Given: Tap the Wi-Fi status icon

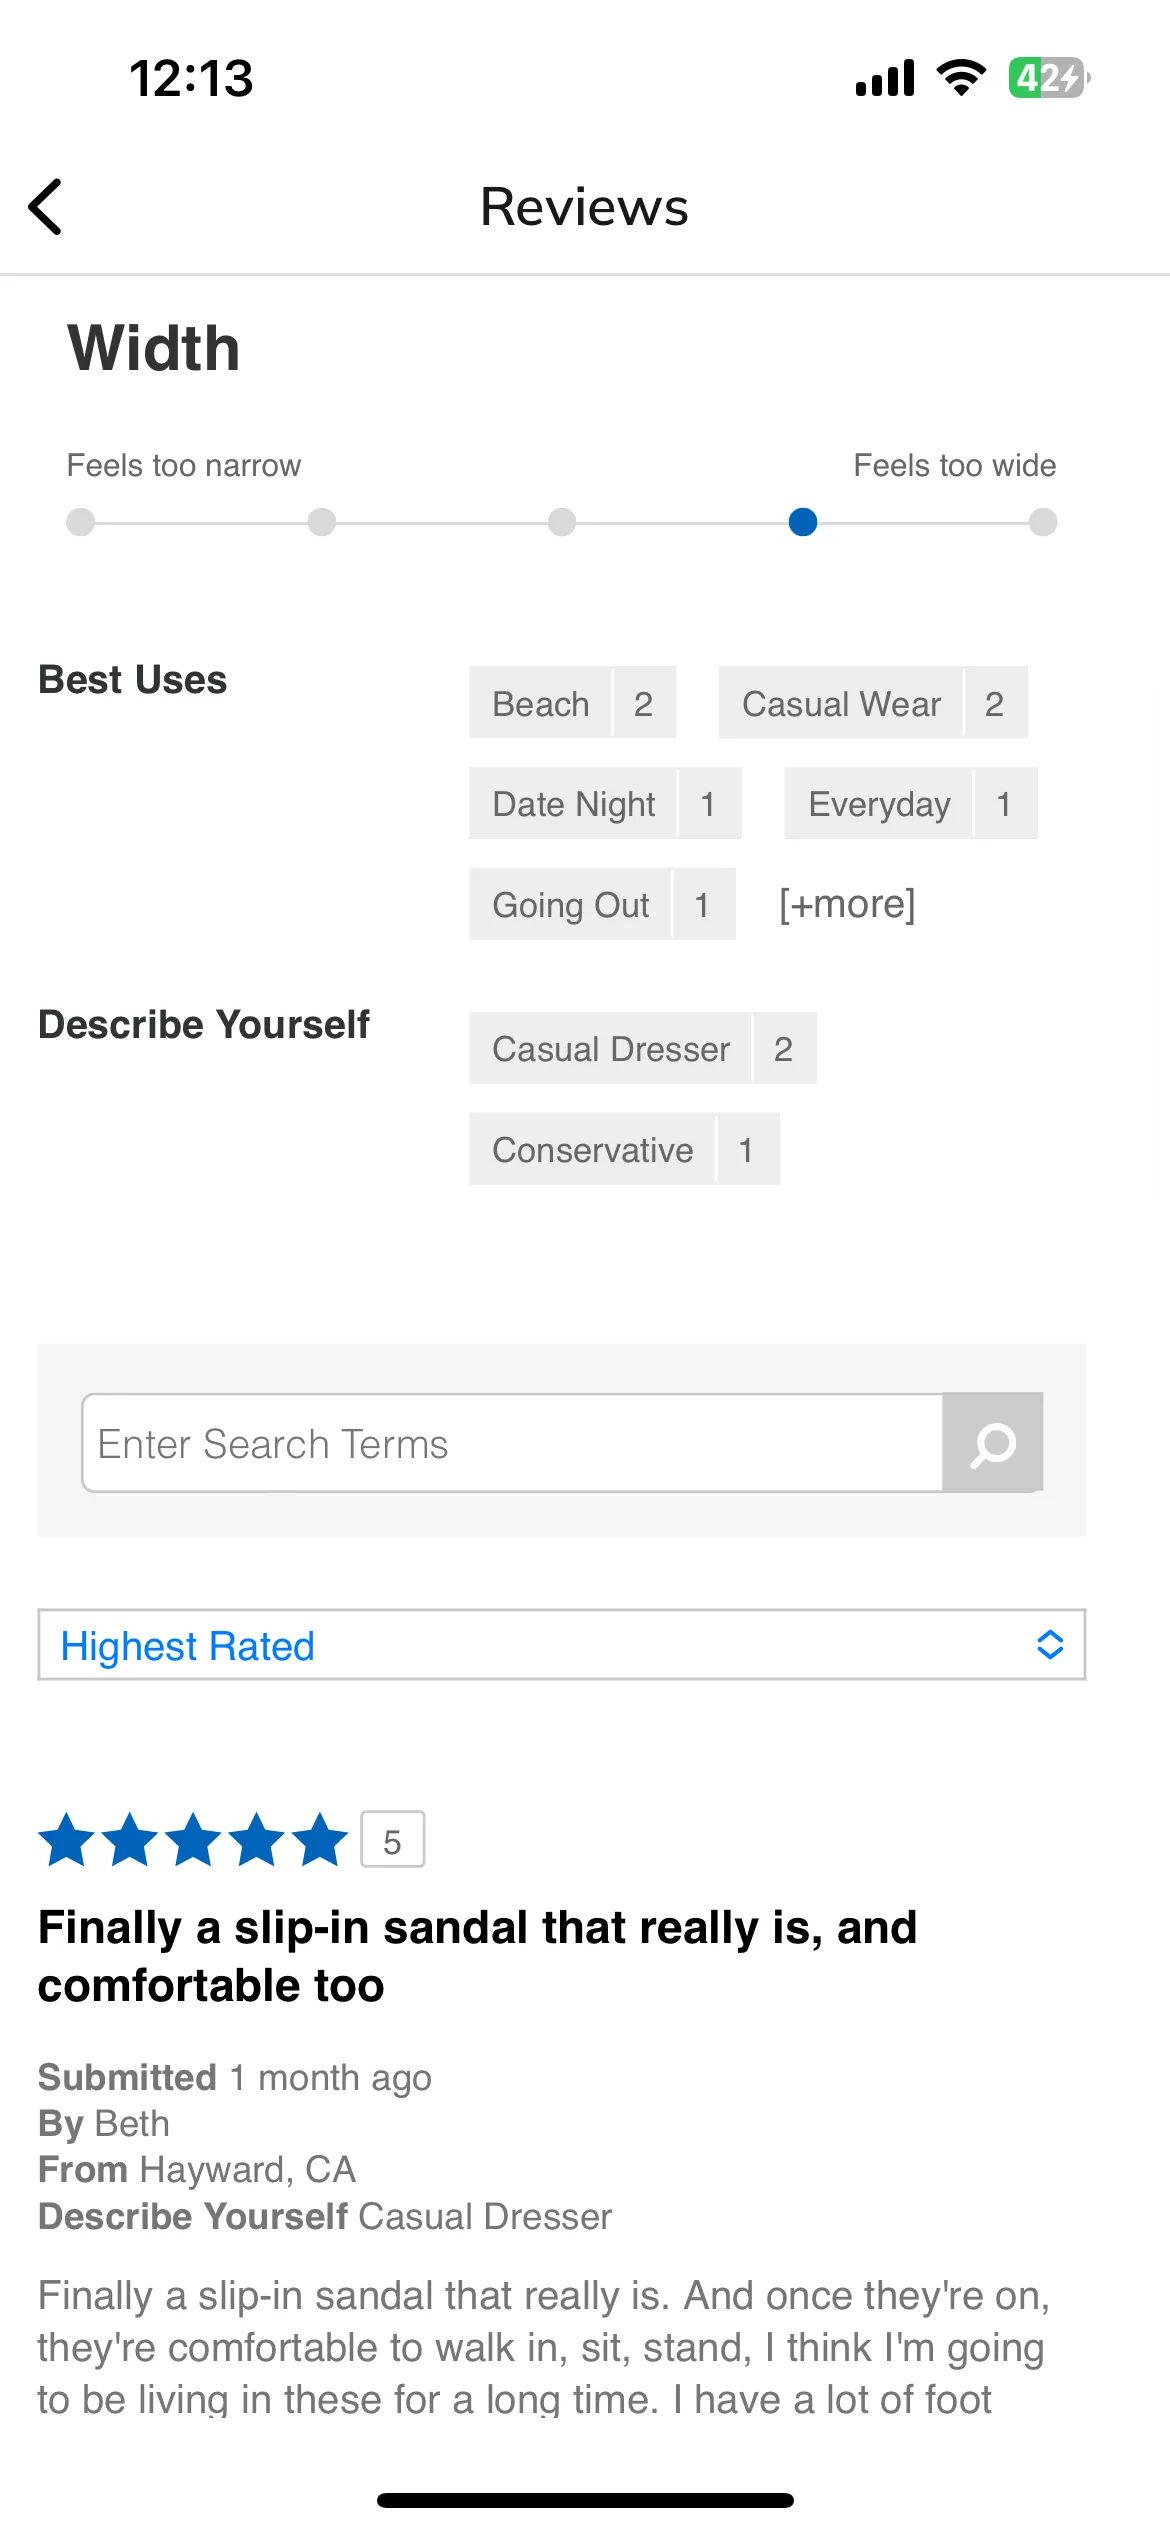Looking at the screenshot, I should point(961,78).
